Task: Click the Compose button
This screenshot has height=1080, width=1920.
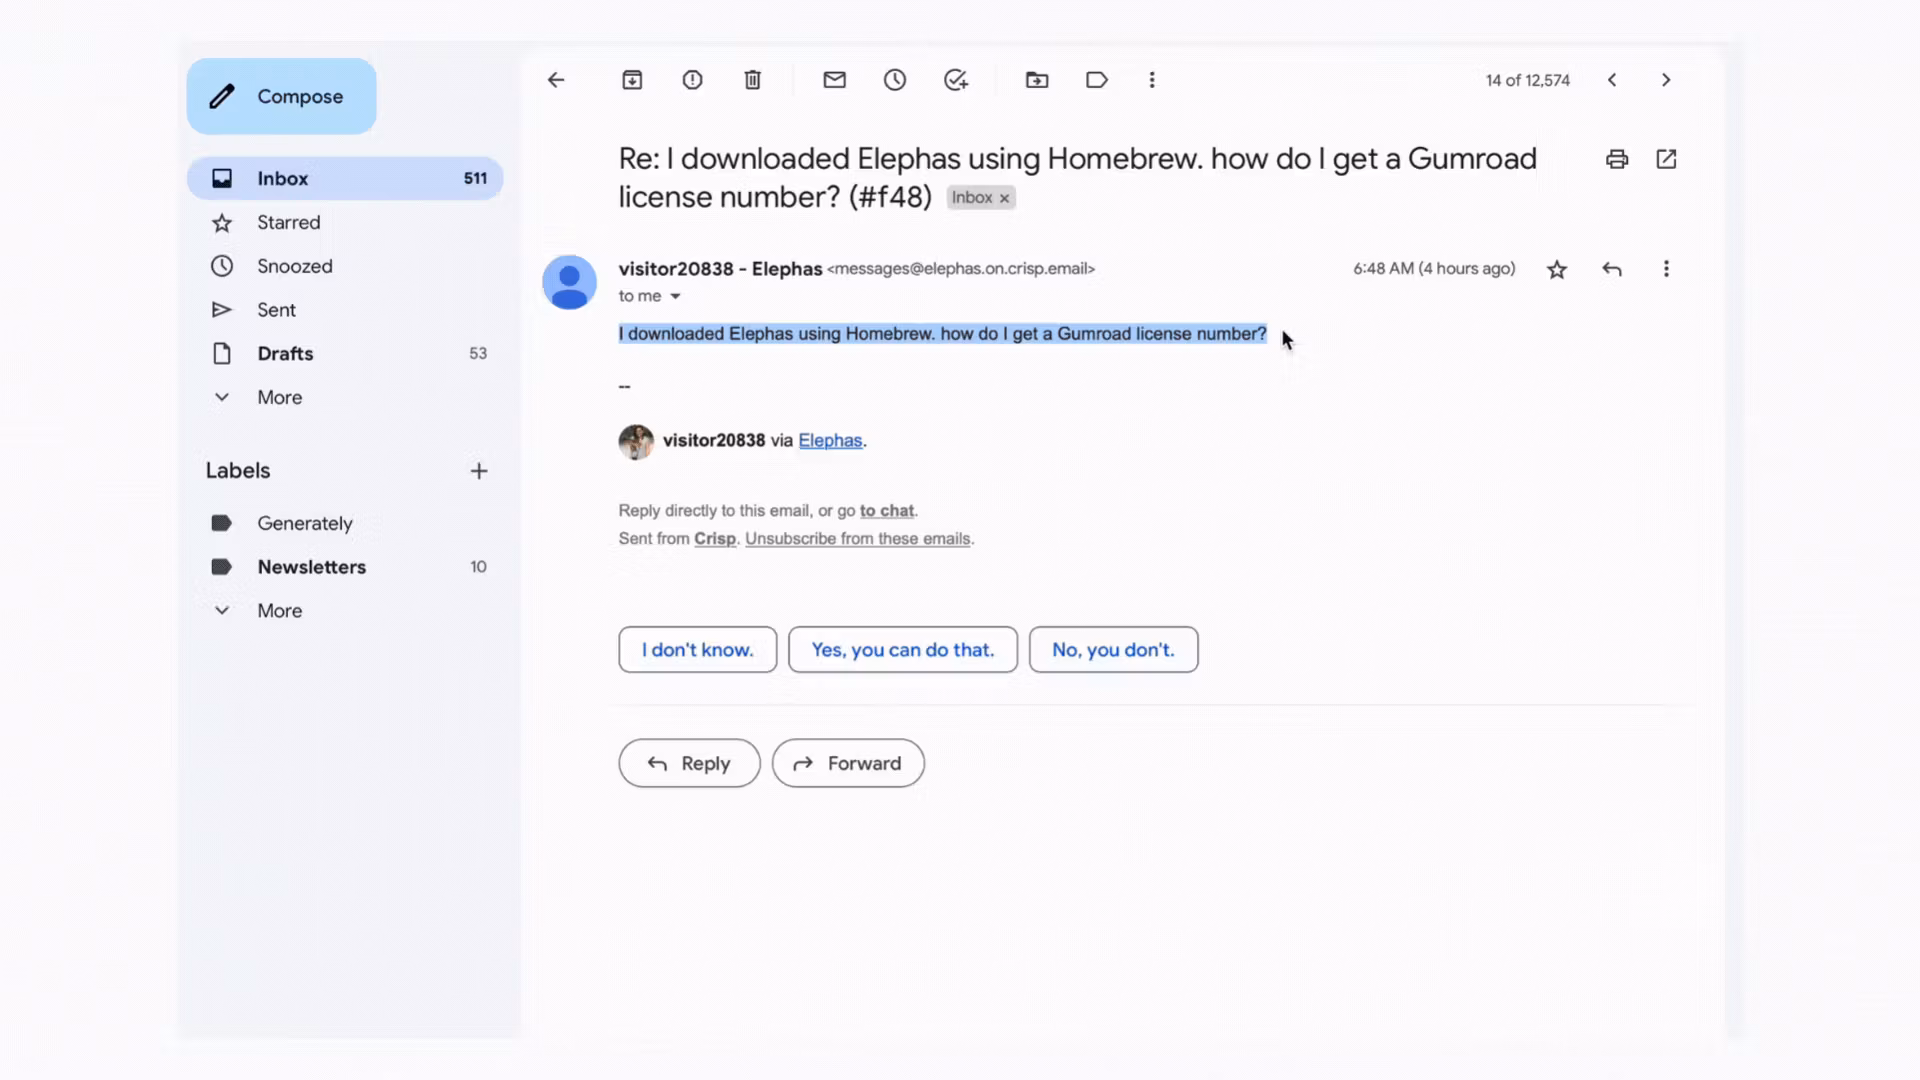Action: pyautogui.click(x=281, y=96)
